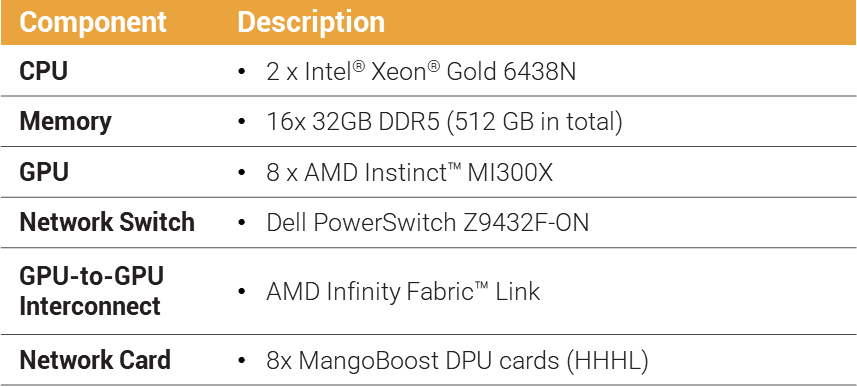Click the bullet beside DDR5 memory entry
This screenshot has height=387, width=857.
242,122
